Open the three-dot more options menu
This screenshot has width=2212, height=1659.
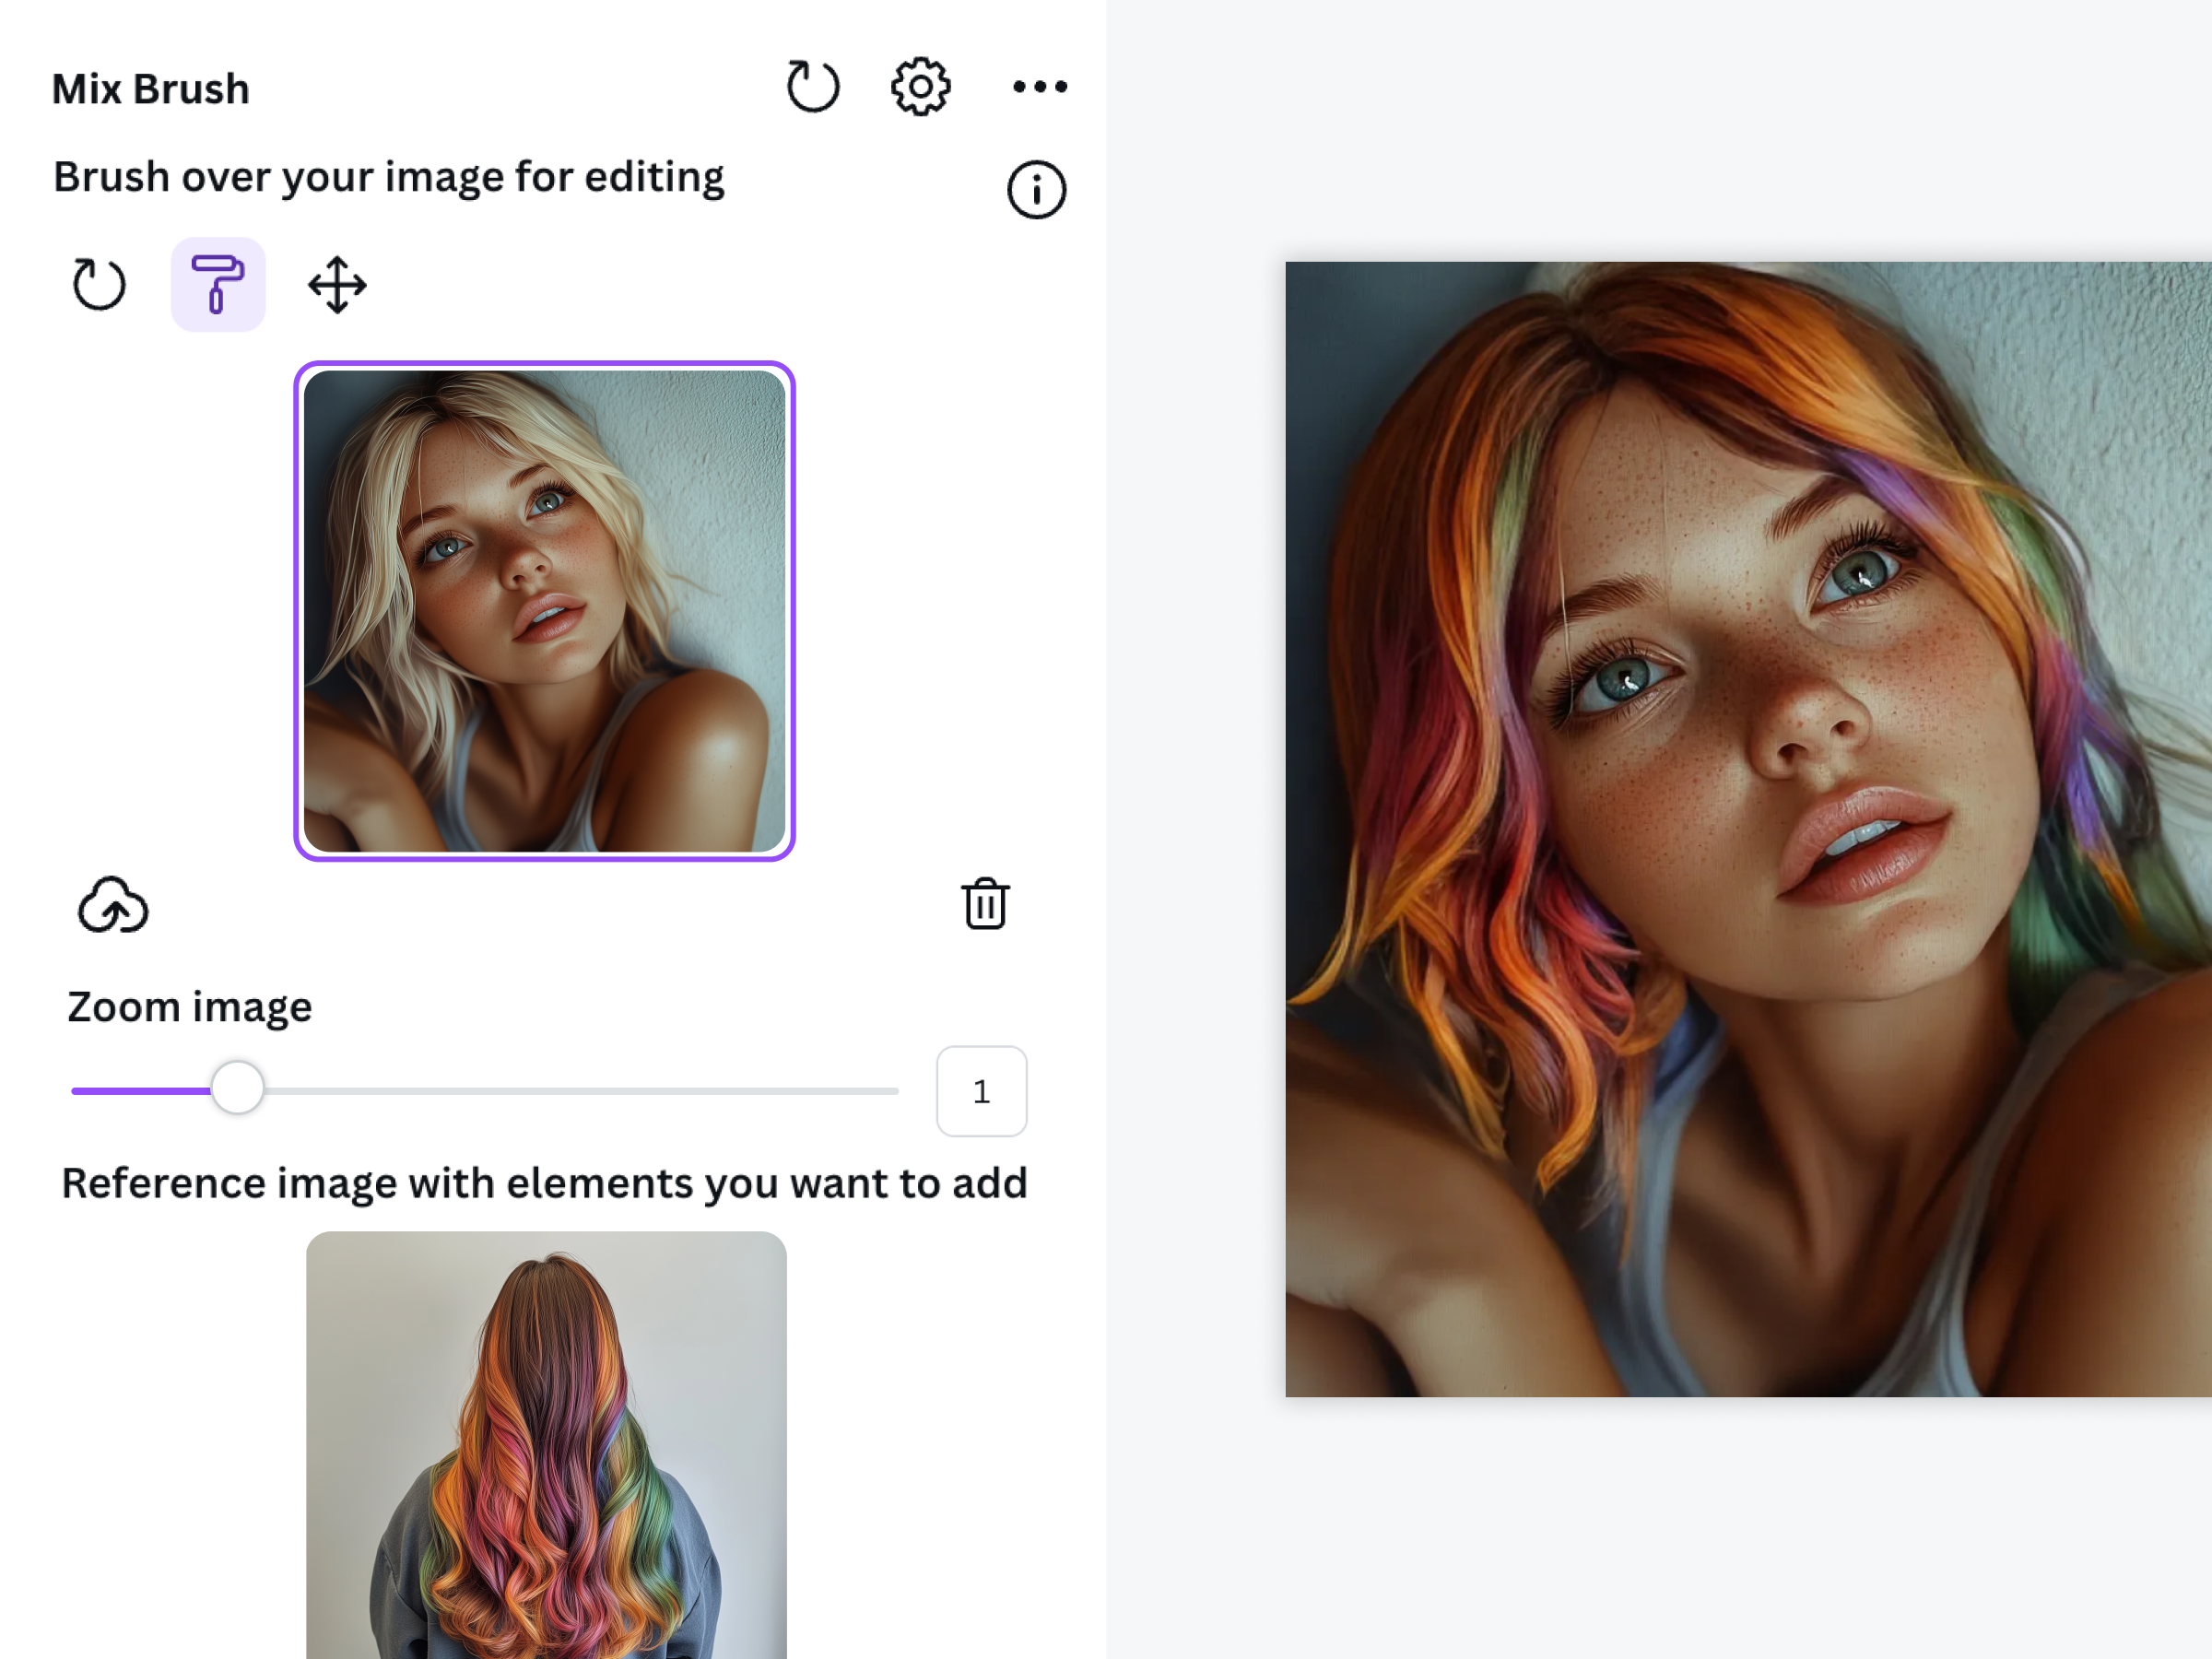click(1039, 87)
